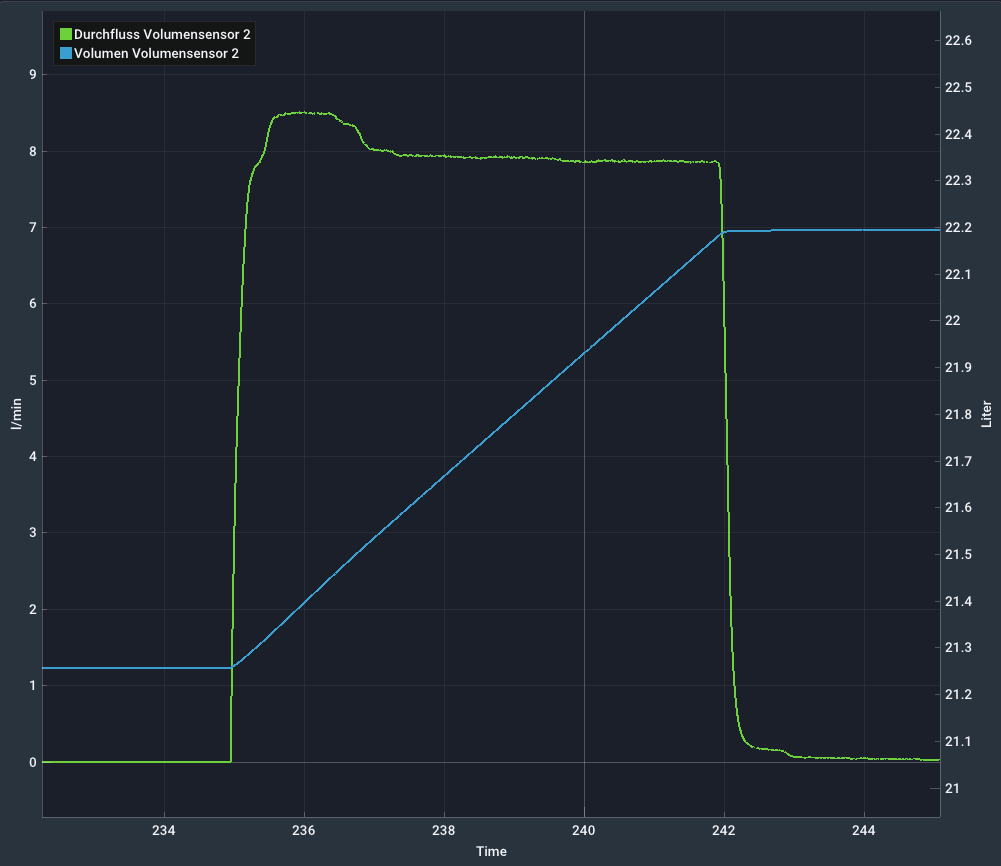
Task: Click the 242 tick on the time axis
Action: coord(724,830)
